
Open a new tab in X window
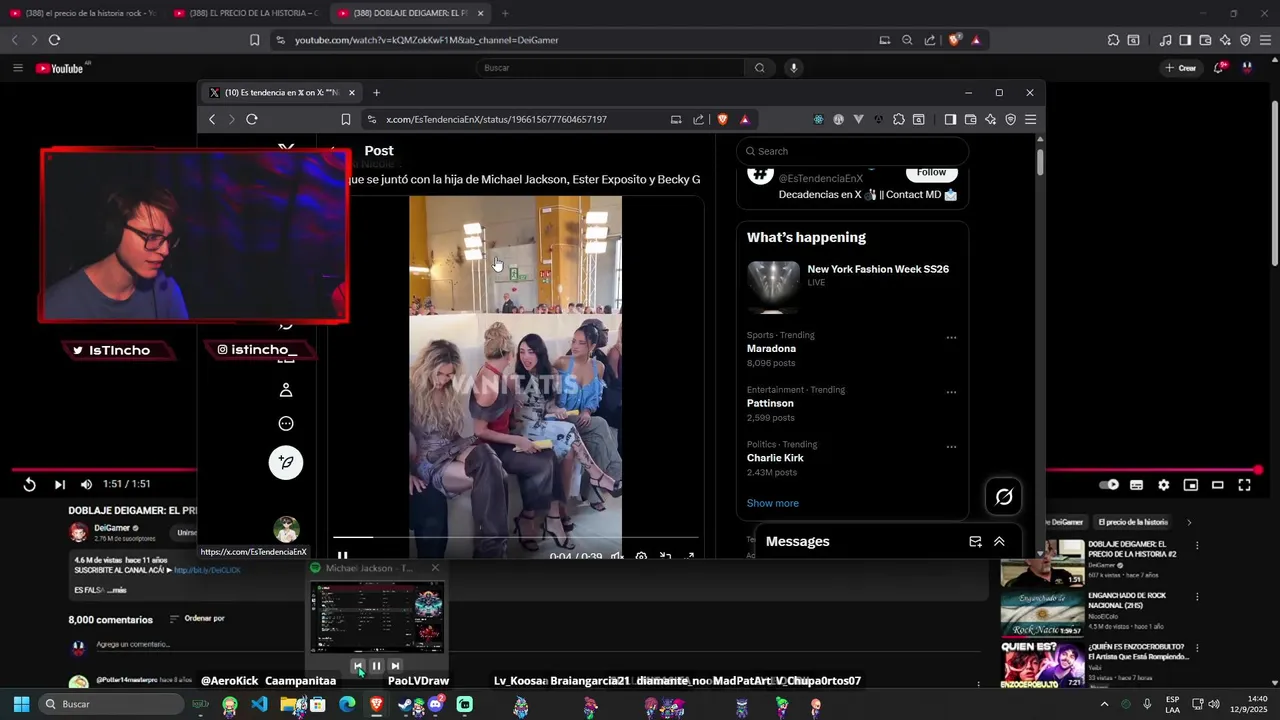(377, 93)
